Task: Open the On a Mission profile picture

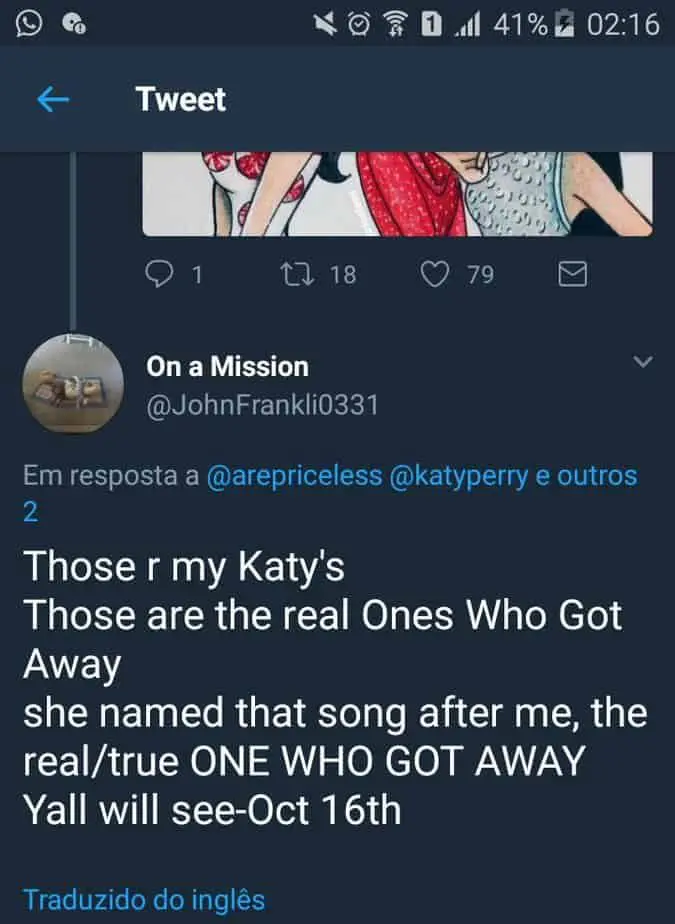Action: click(73, 384)
